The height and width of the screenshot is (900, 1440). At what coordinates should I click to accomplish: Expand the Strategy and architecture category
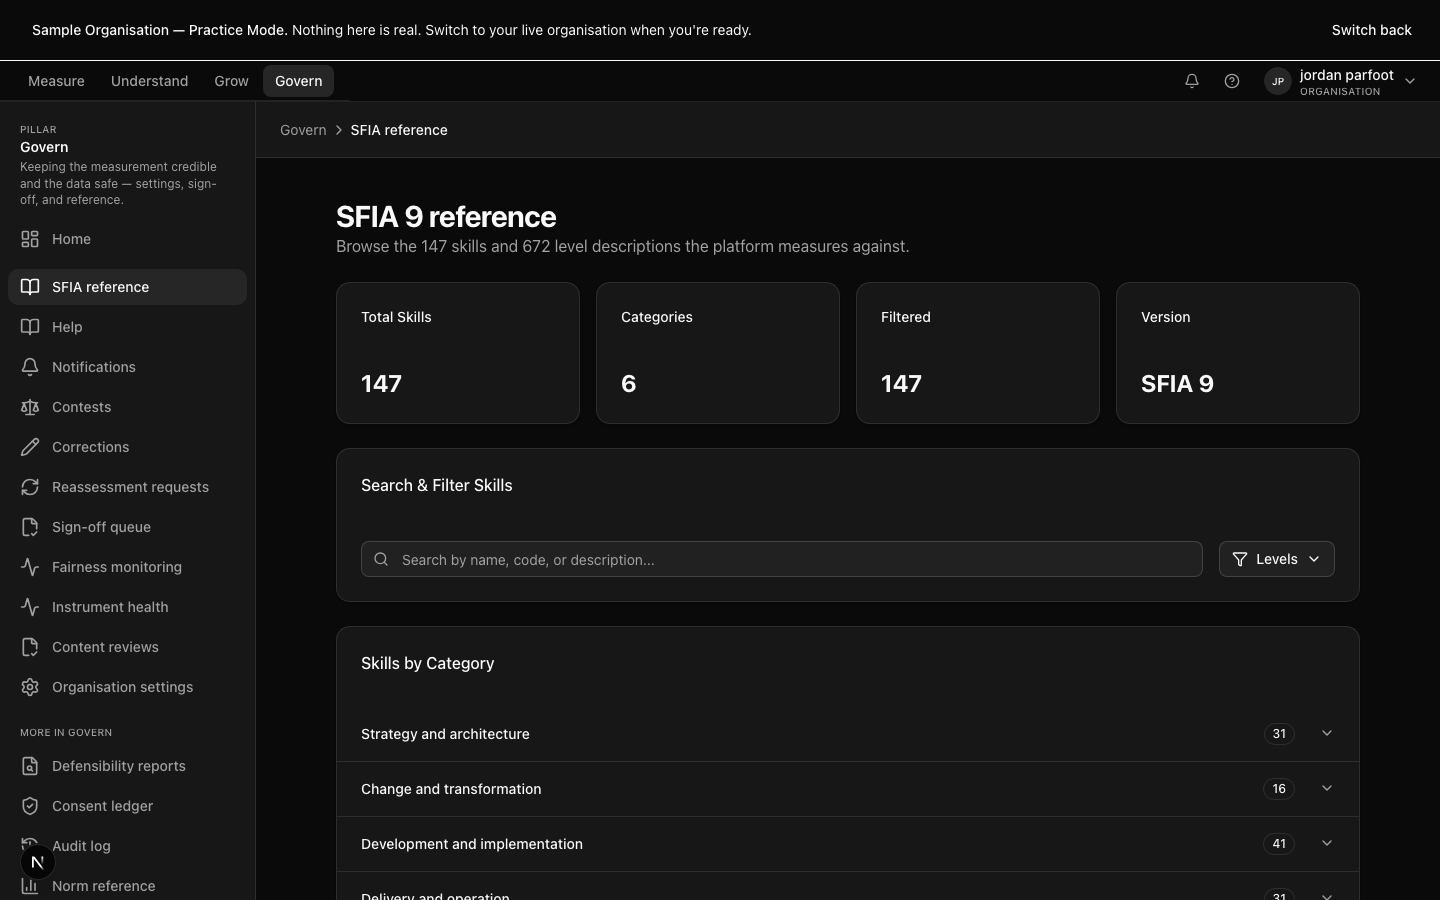(x=847, y=734)
